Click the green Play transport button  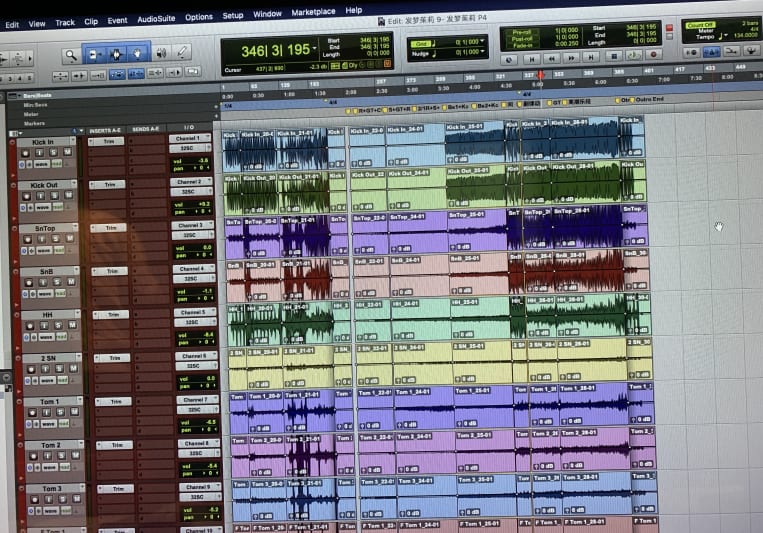(633, 55)
